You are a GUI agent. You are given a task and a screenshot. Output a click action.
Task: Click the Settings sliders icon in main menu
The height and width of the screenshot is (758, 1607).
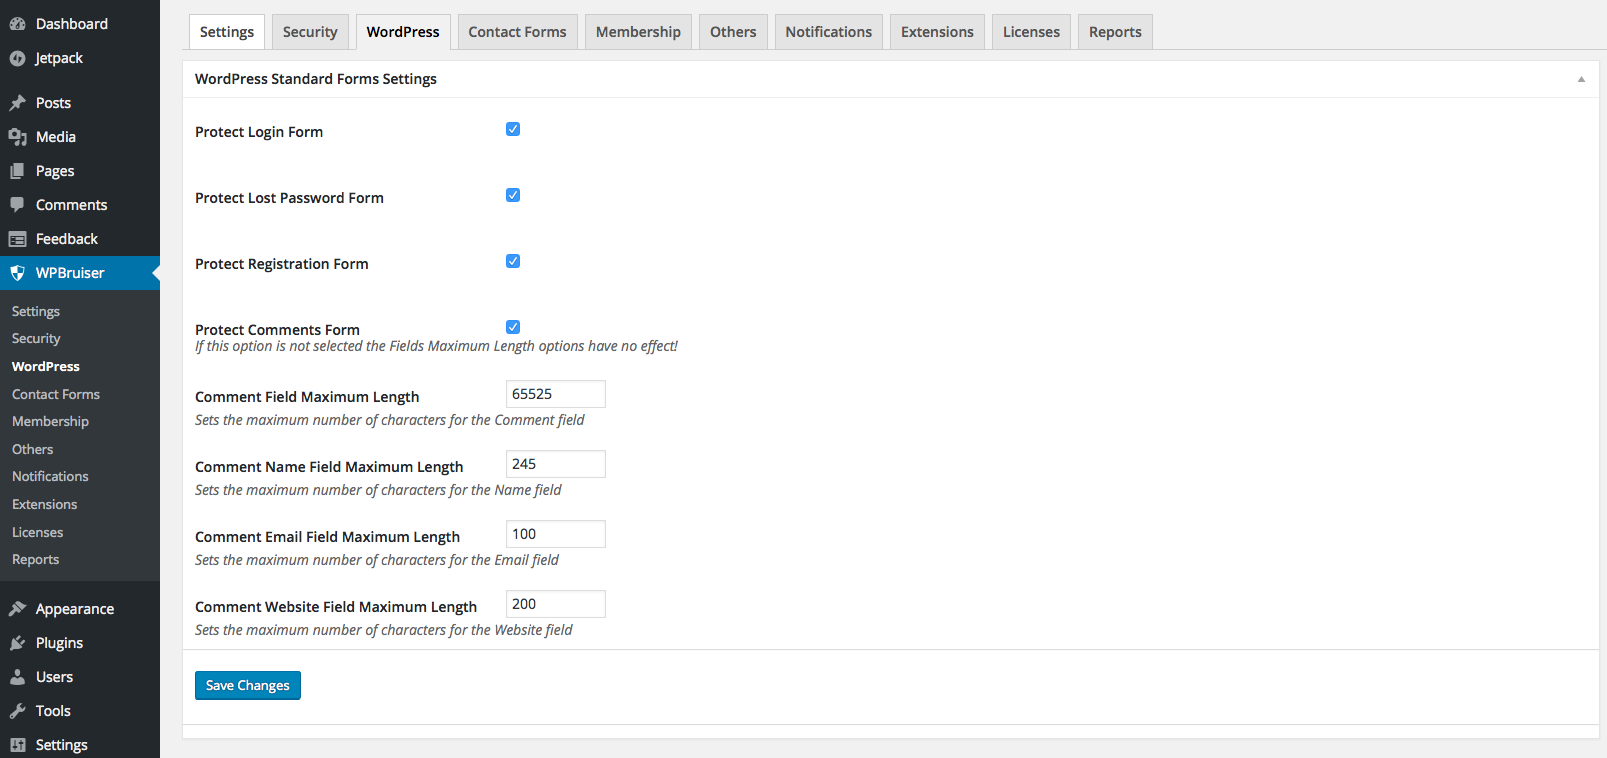click(x=17, y=745)
